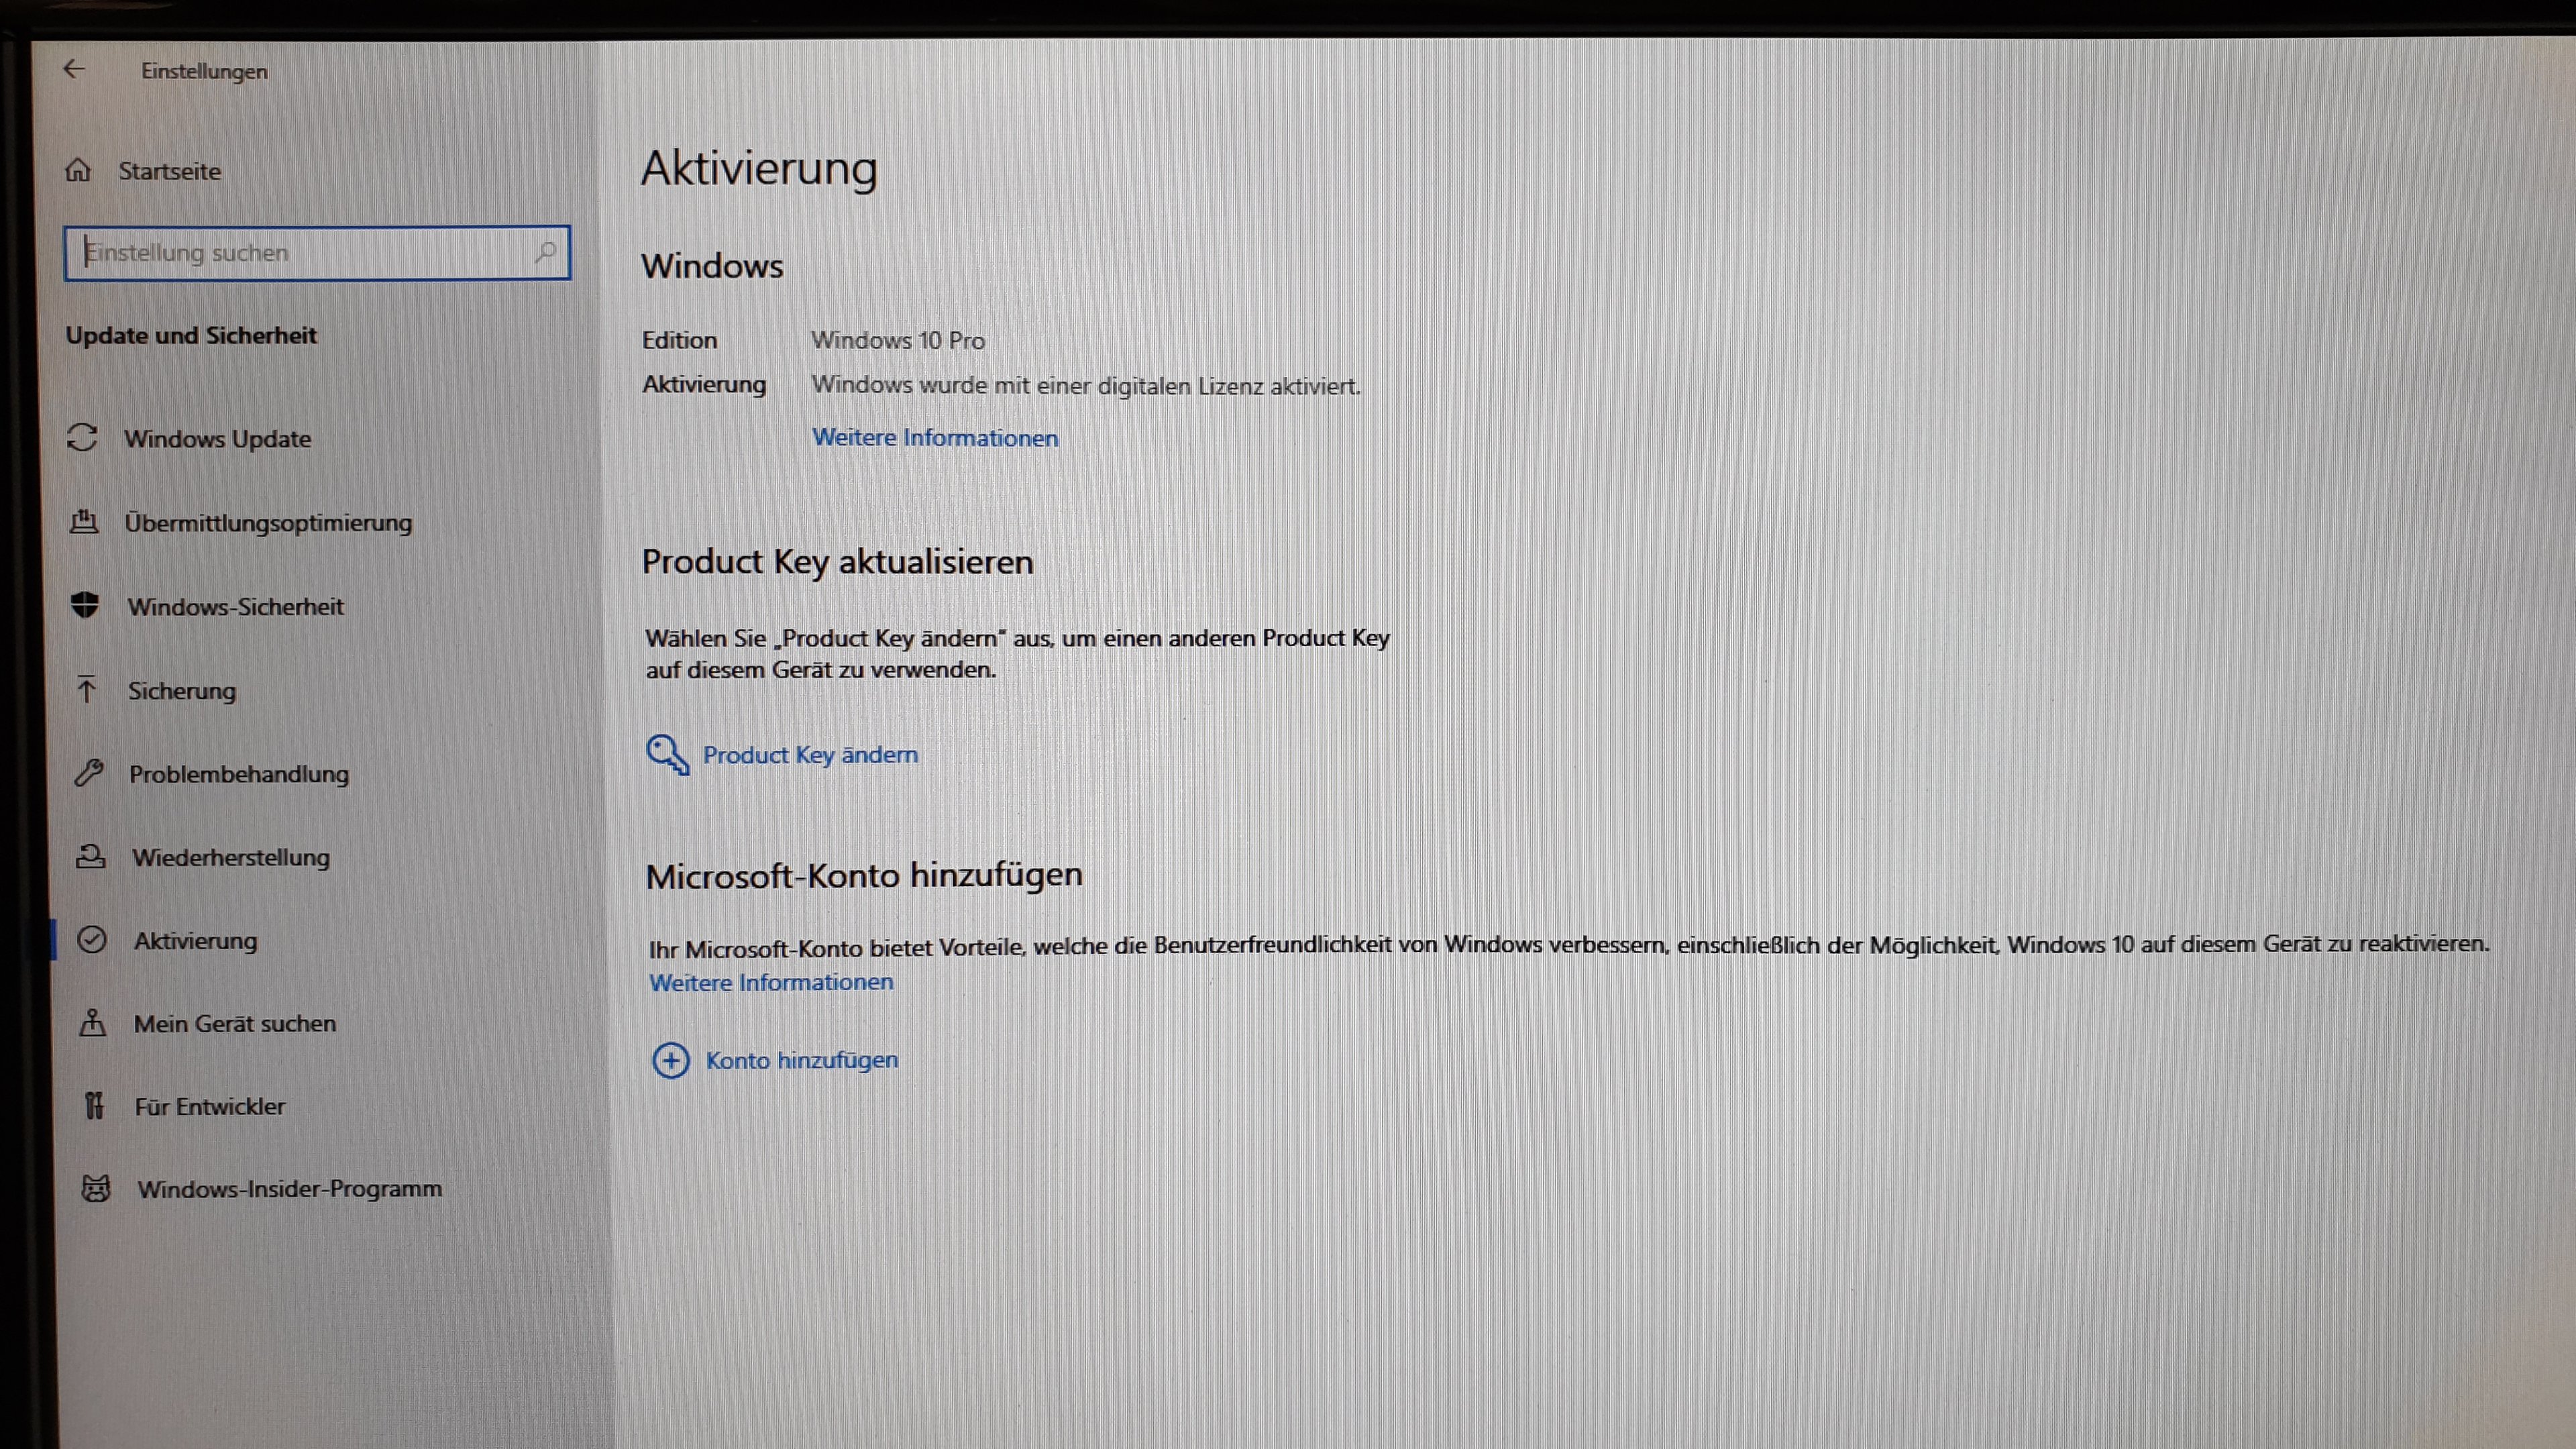This screenshot has width=2576, height=1449.
Task: Click the Aktivierung page heading
Action: point(759,168)
